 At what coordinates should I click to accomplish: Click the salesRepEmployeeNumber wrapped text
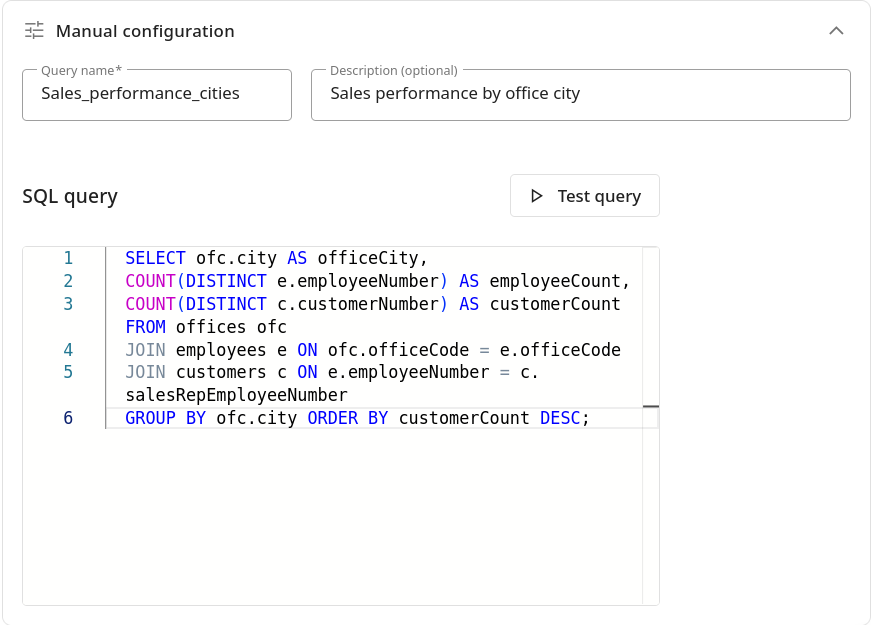tap(236, 395)
